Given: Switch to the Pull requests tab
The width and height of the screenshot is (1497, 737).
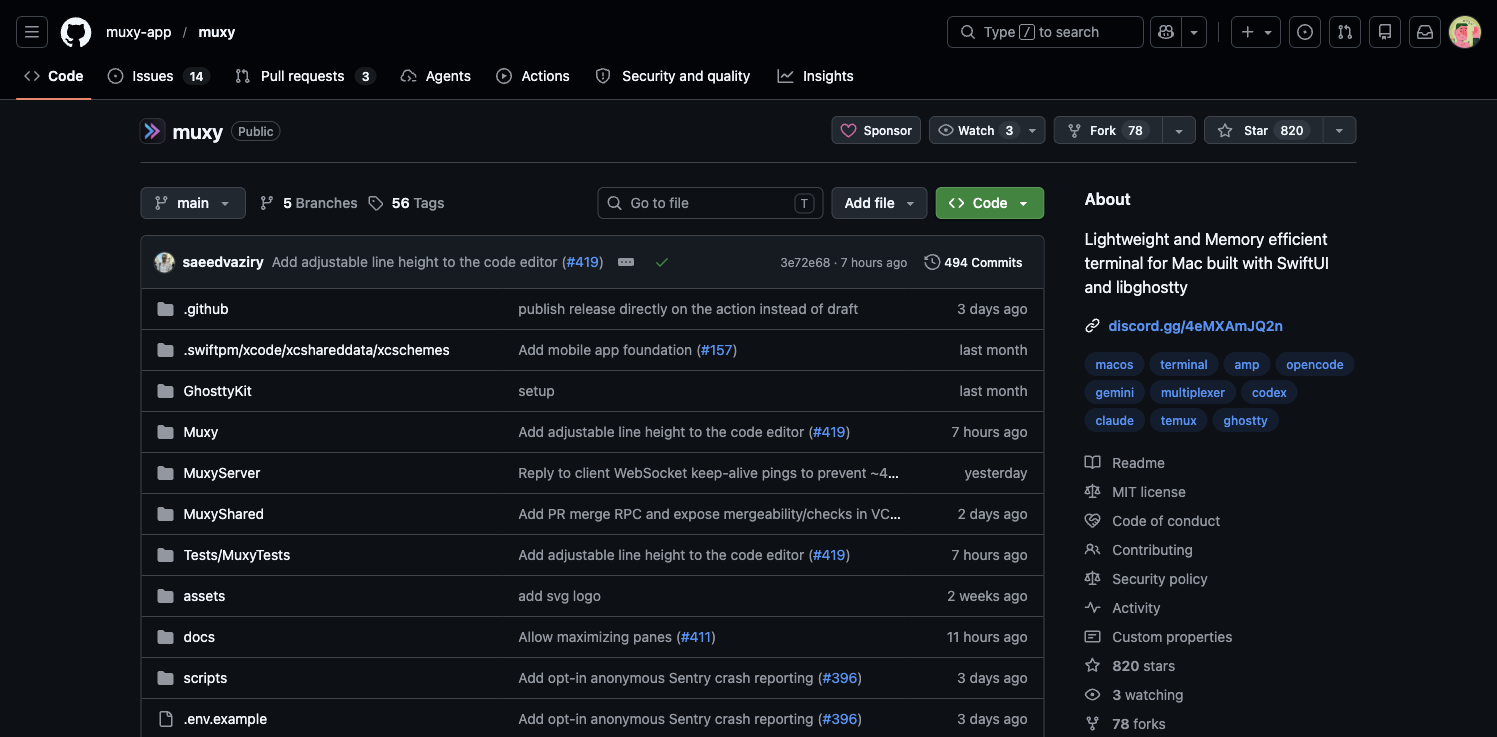Looking at the screenshot, I should pyautogui.click(x=304, y=76).
